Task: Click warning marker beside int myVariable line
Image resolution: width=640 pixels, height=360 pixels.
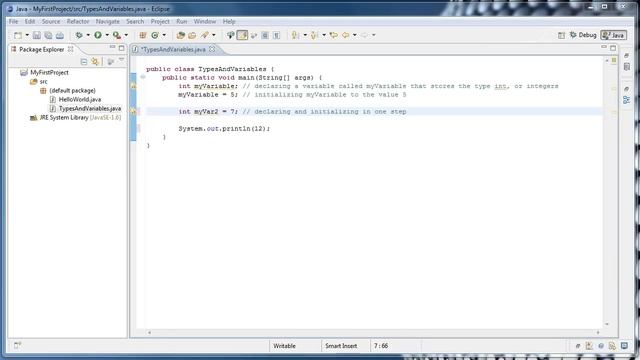Action: click(x=133, y=86)
